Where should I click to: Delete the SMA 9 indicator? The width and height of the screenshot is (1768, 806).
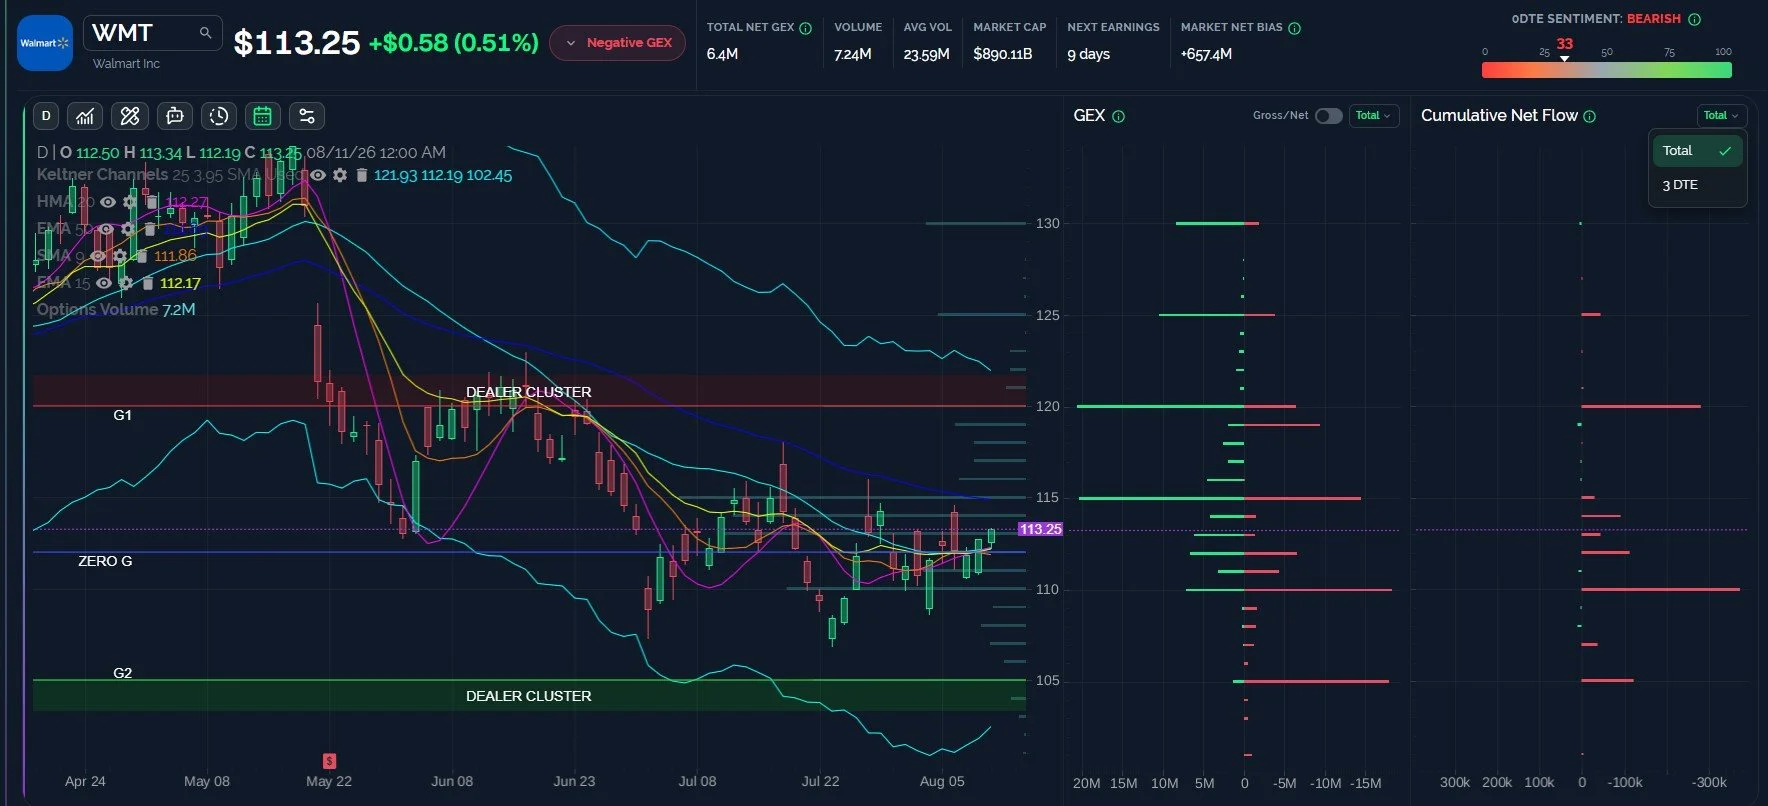coord(142,256)
